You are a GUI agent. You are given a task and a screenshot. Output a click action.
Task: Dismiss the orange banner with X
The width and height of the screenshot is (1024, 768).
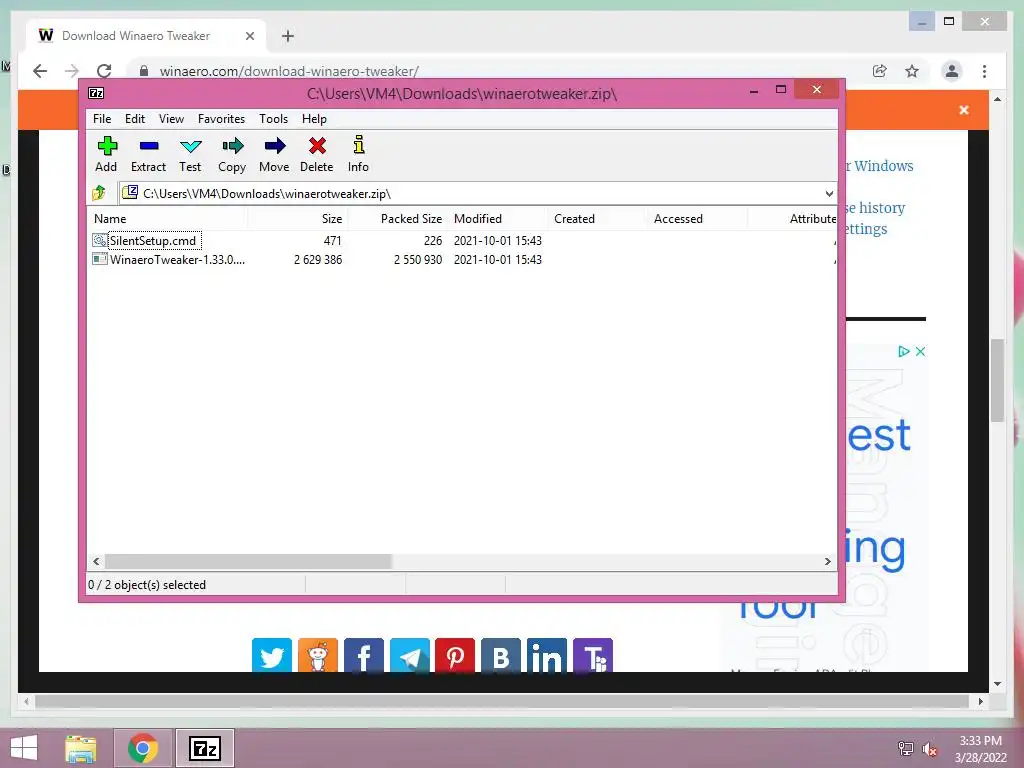(964, 110)
